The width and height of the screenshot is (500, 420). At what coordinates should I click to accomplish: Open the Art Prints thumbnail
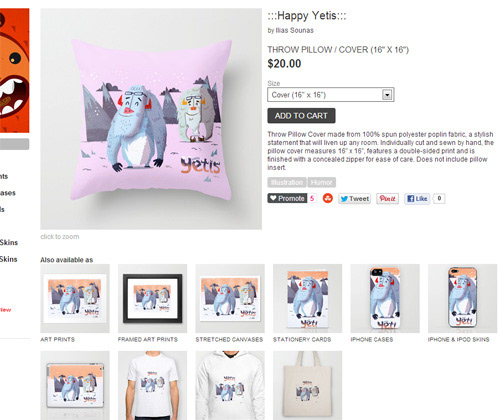coord(75,298)
